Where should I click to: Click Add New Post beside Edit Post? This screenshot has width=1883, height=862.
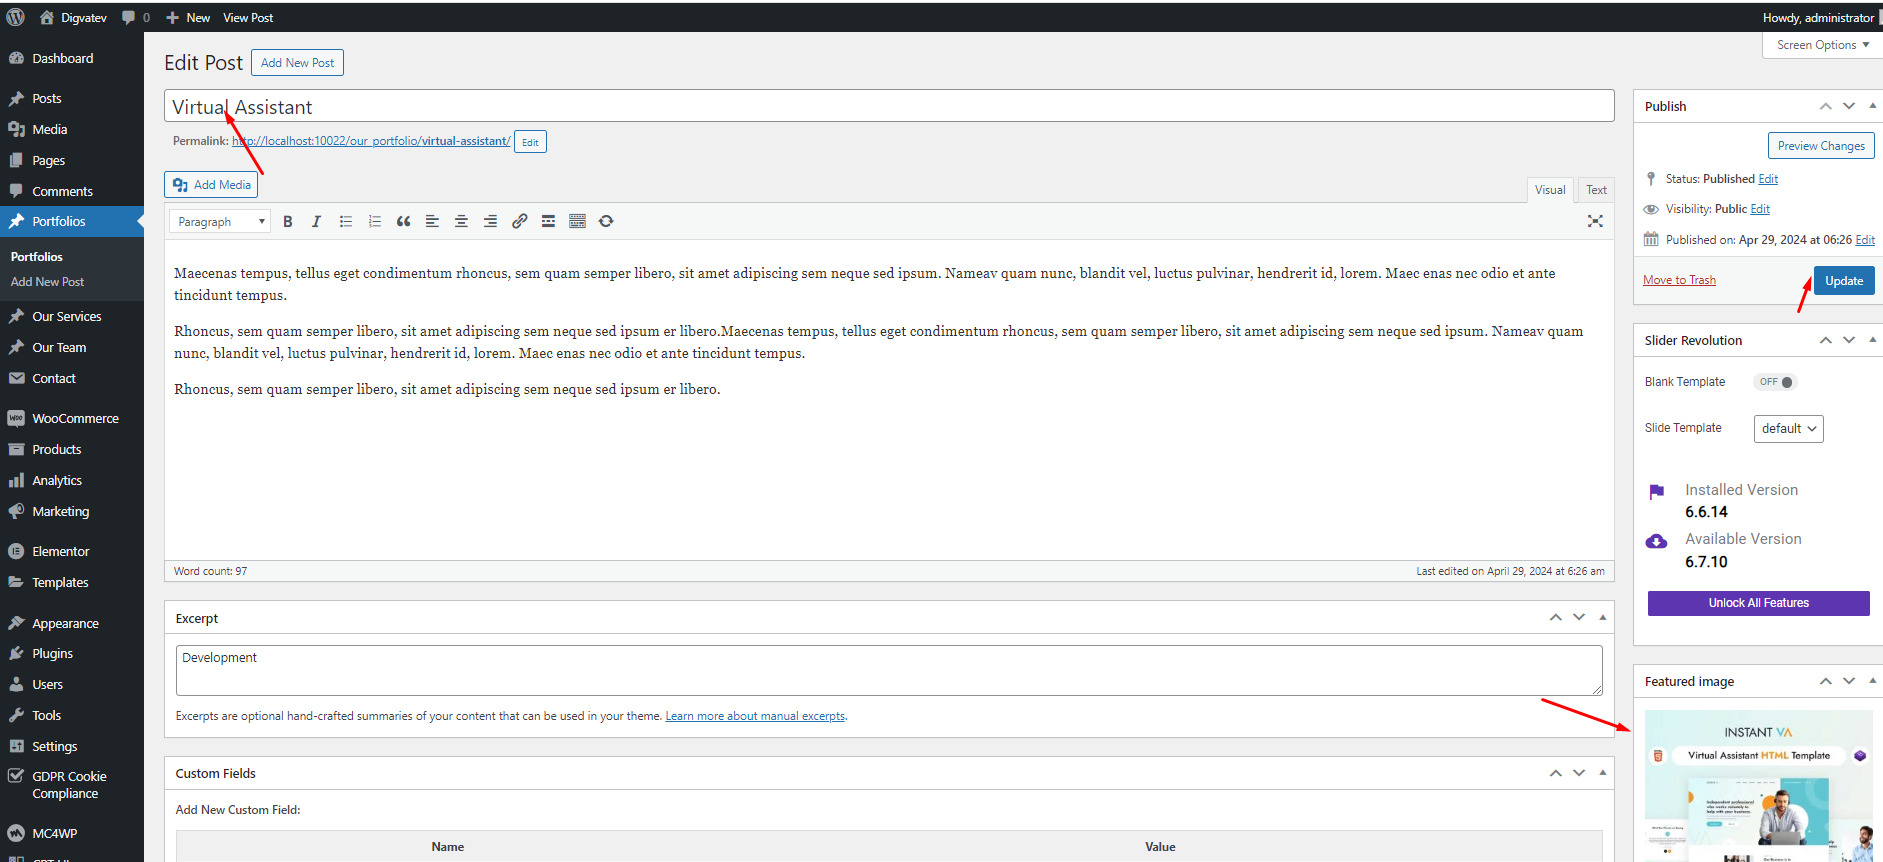click(297, 63)
